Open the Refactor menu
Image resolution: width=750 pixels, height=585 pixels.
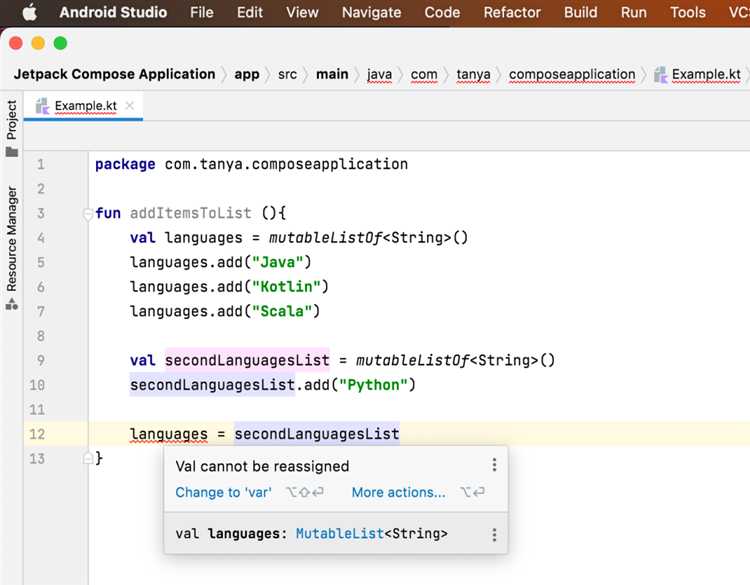coord(512,12)
